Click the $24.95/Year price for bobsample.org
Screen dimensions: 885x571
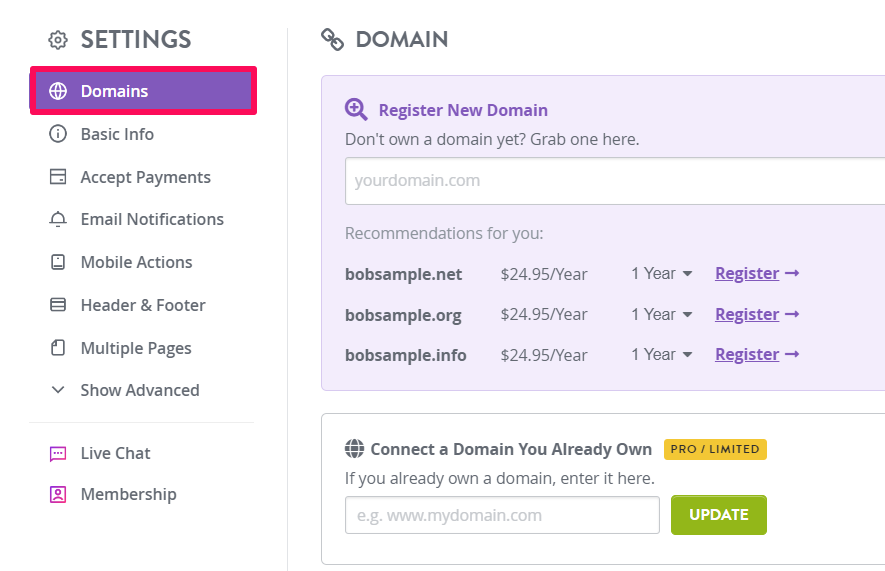(544, 315)
